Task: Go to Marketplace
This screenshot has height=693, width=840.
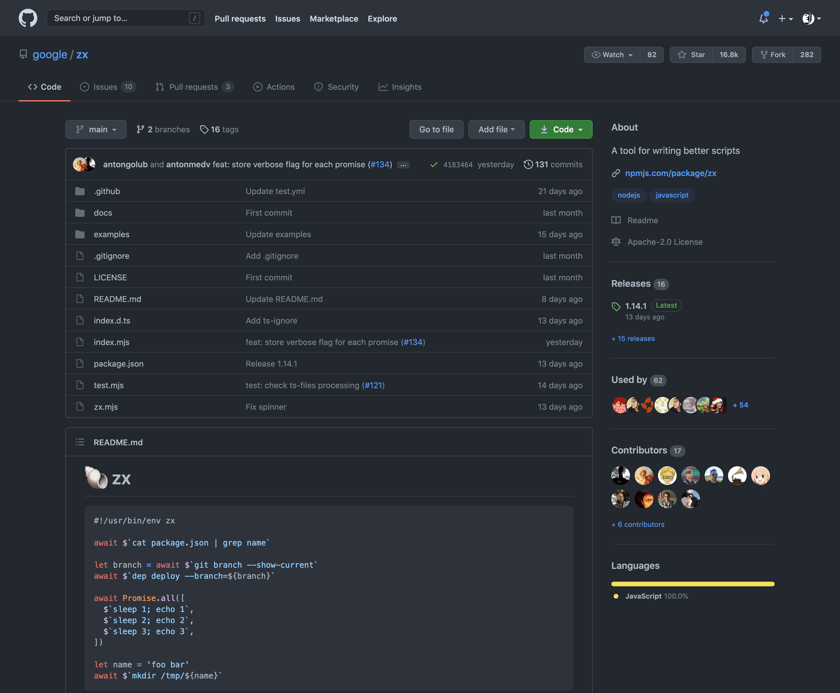Action: (334, 19)
